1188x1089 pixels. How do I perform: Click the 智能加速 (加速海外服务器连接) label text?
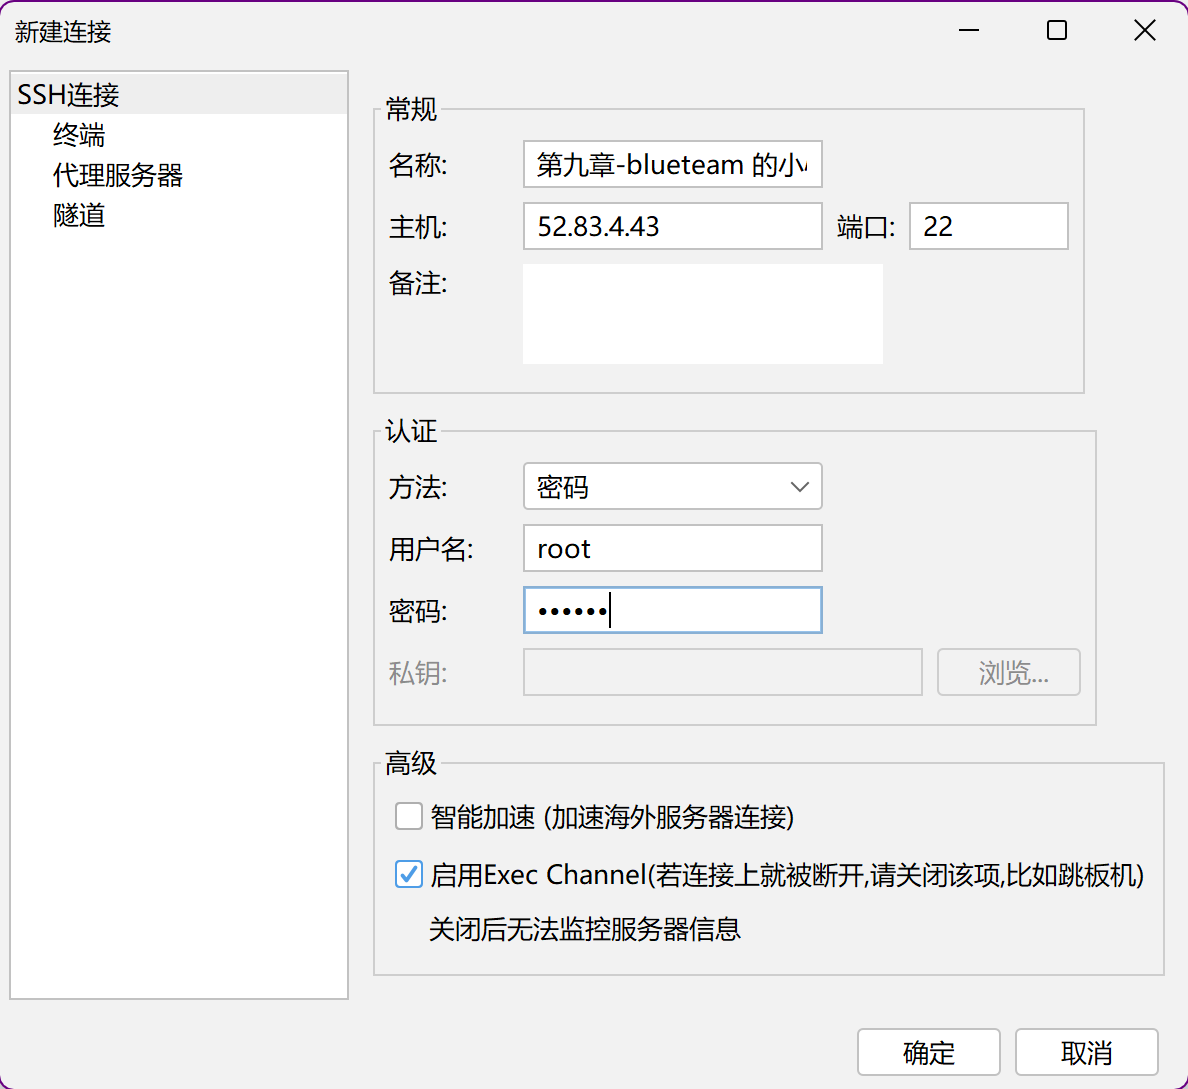[x=612, y=817]
